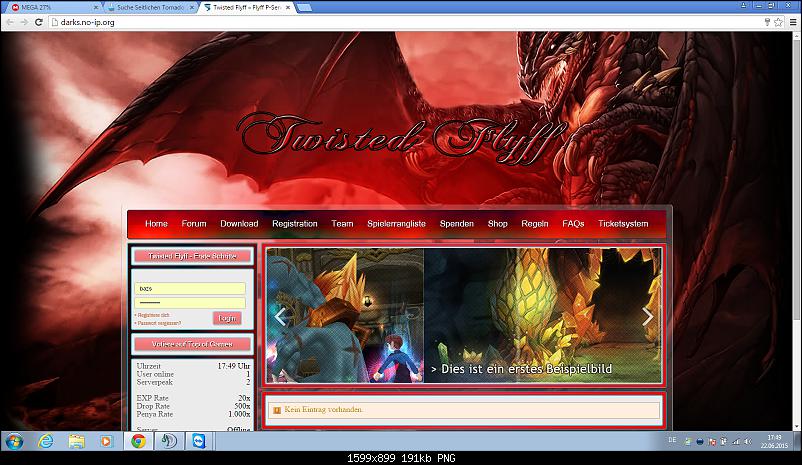Open Windows Explorer folder on taskbar
Viewport: 802px width, 465px height.
point(76,441)
